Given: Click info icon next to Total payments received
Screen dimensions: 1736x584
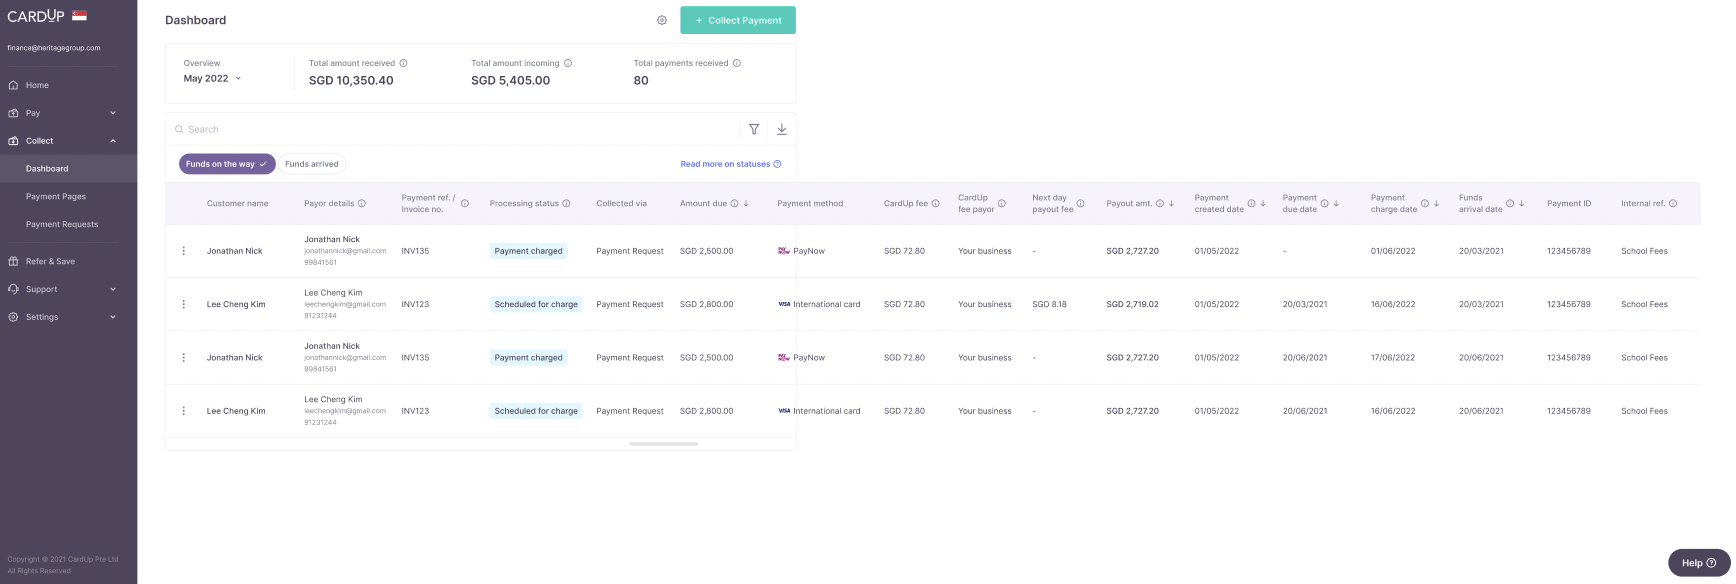Looking at the screenshot, I should coord(737,63).
